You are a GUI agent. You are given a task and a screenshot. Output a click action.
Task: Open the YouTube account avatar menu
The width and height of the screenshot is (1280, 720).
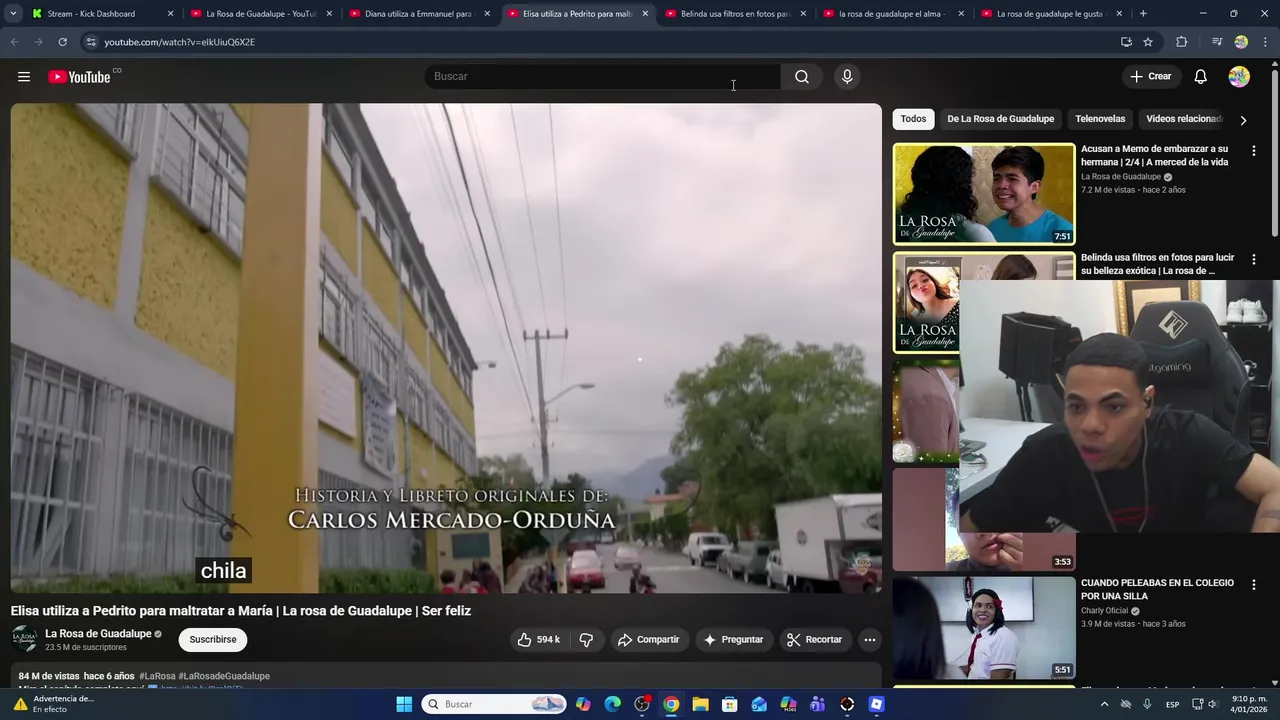click(1239, 77)
